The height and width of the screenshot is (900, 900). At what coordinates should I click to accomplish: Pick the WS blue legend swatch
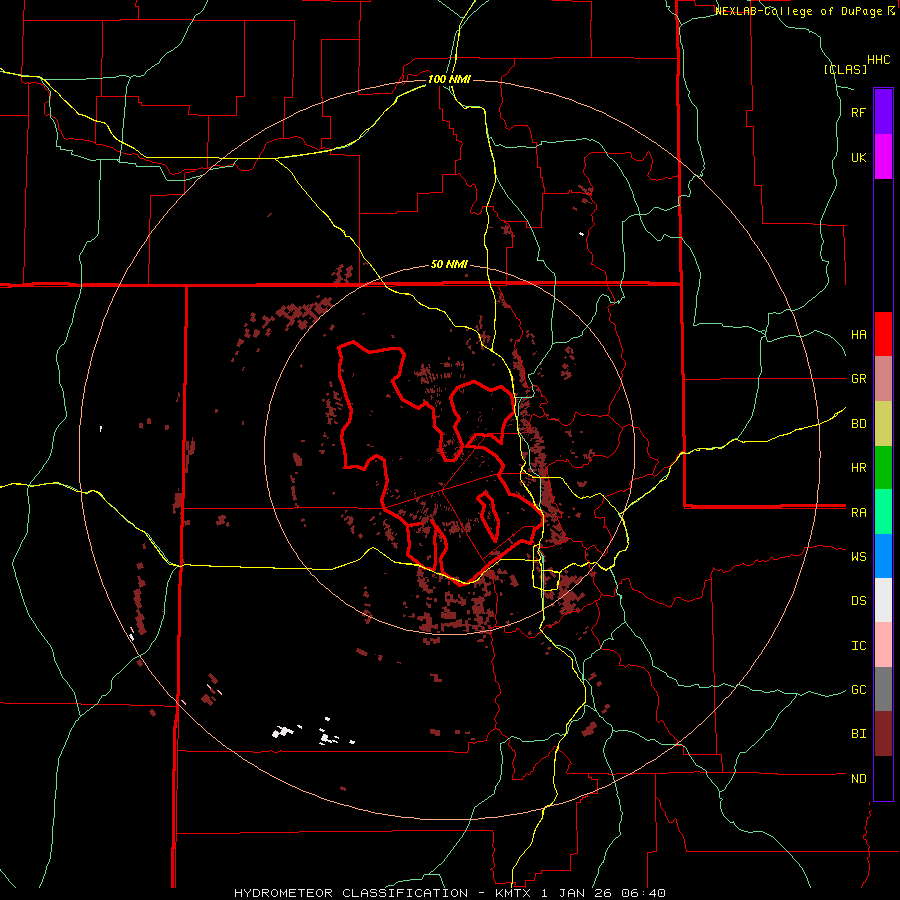(883, 556)
